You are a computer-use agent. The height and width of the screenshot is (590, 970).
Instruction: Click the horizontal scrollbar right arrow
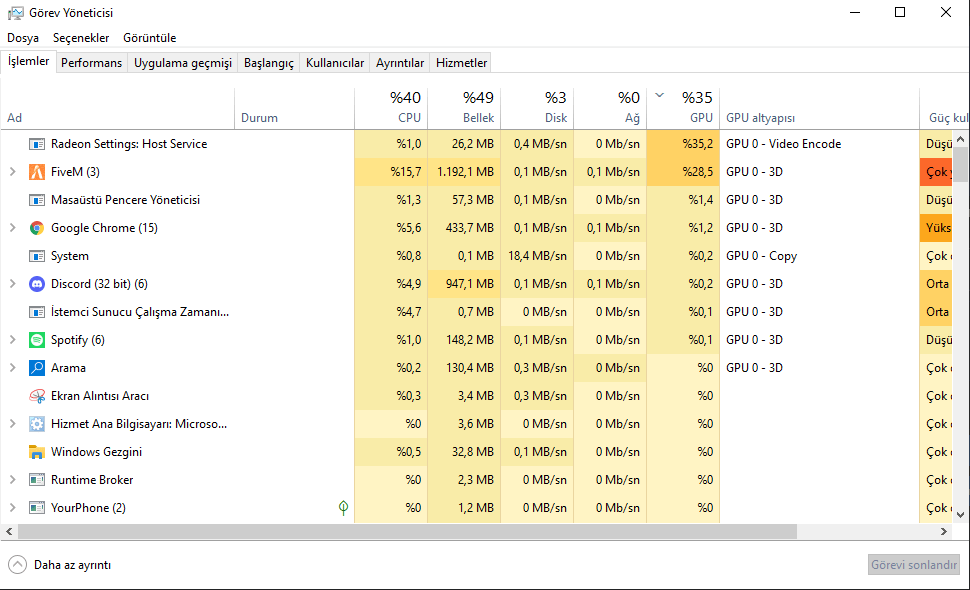pyautogui.click(x=943, y=531)
